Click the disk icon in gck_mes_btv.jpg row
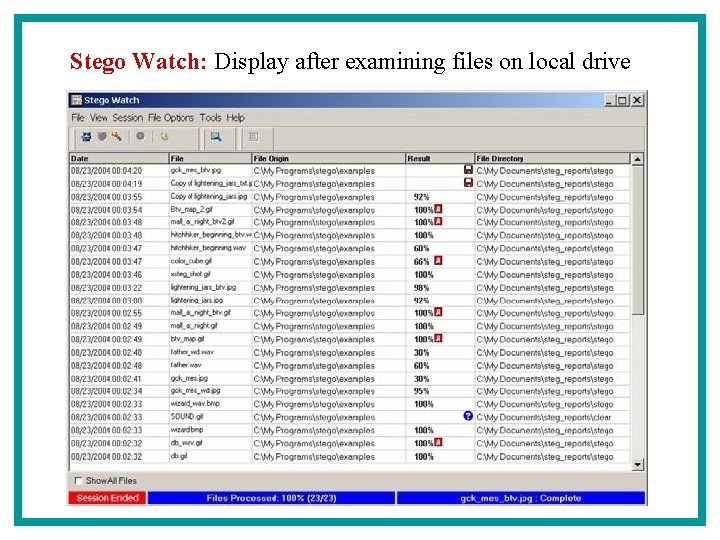 468,170
